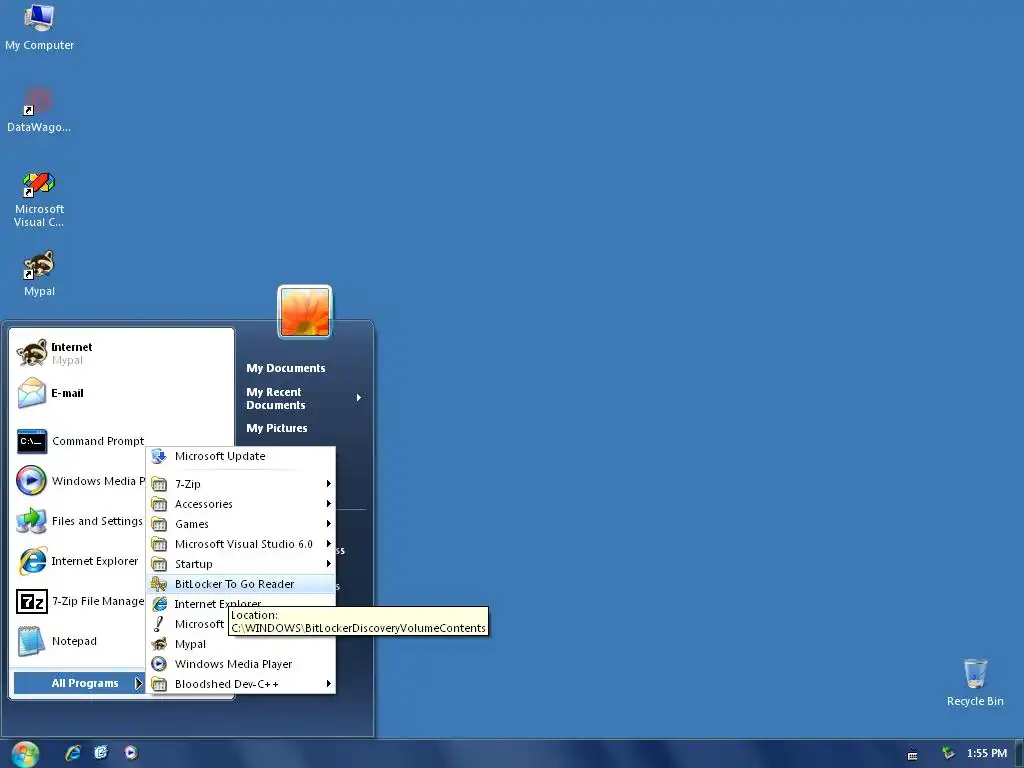This screenshot has width=1024, height=768.
Task: Click the All Programs green arrow
Action: tap(138, 683)
